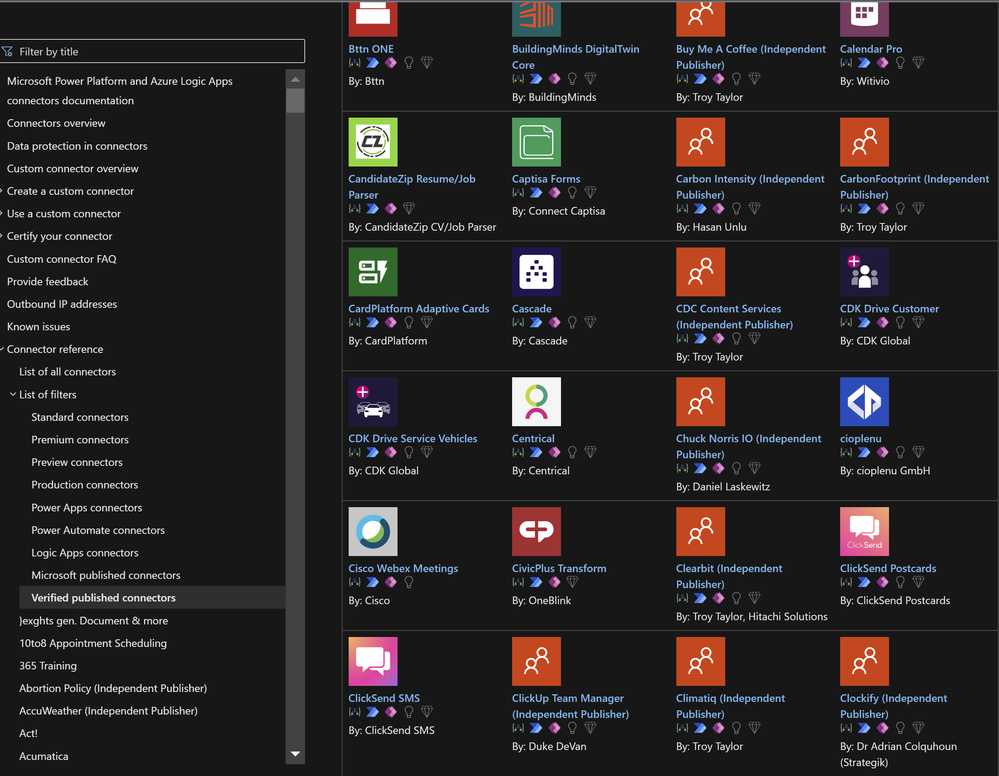This screenshot has height=776, width=999.
Task: Select the Chuck Norris IO connector icon
Action: point(700,401)
